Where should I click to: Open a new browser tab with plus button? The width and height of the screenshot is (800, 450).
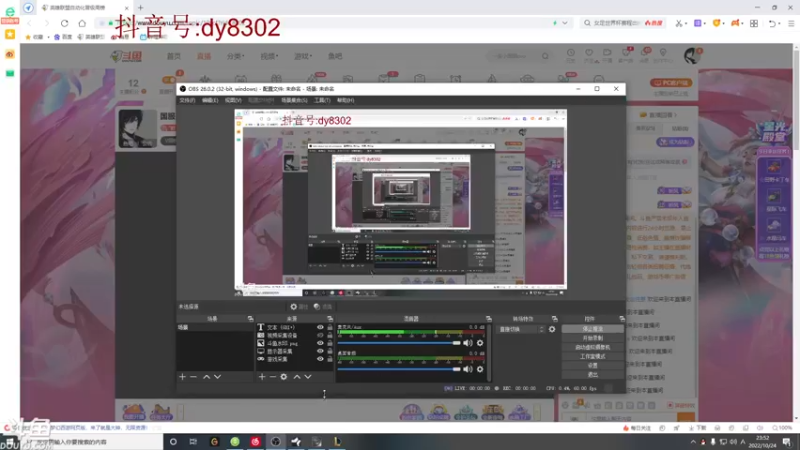point(140,8)
